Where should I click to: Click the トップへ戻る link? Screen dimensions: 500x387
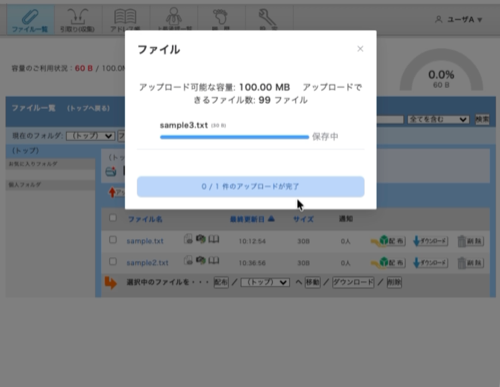click(x=88, y=108)
